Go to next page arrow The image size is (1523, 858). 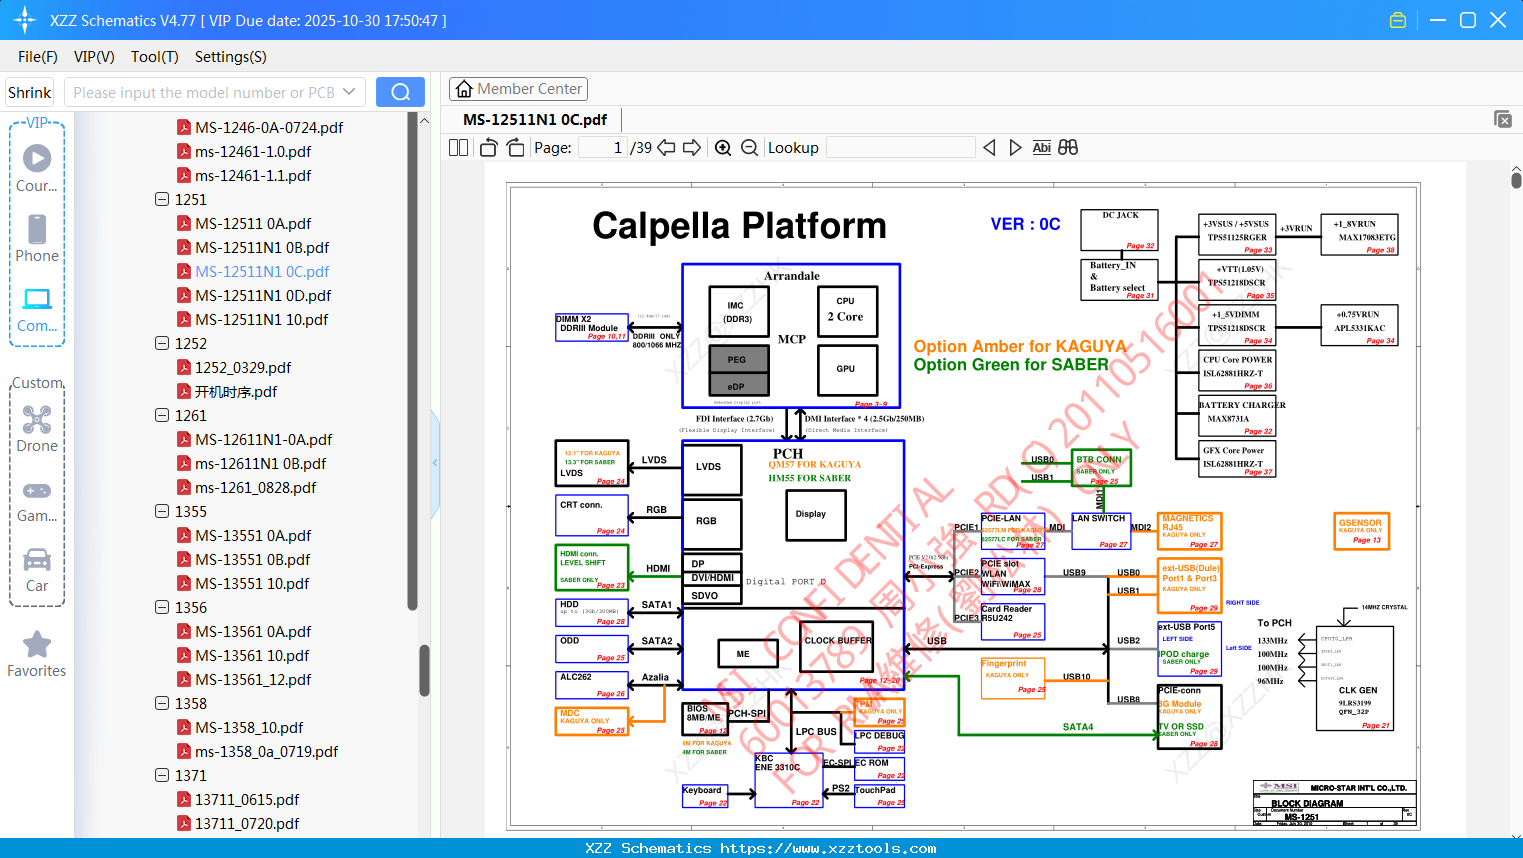692,147
